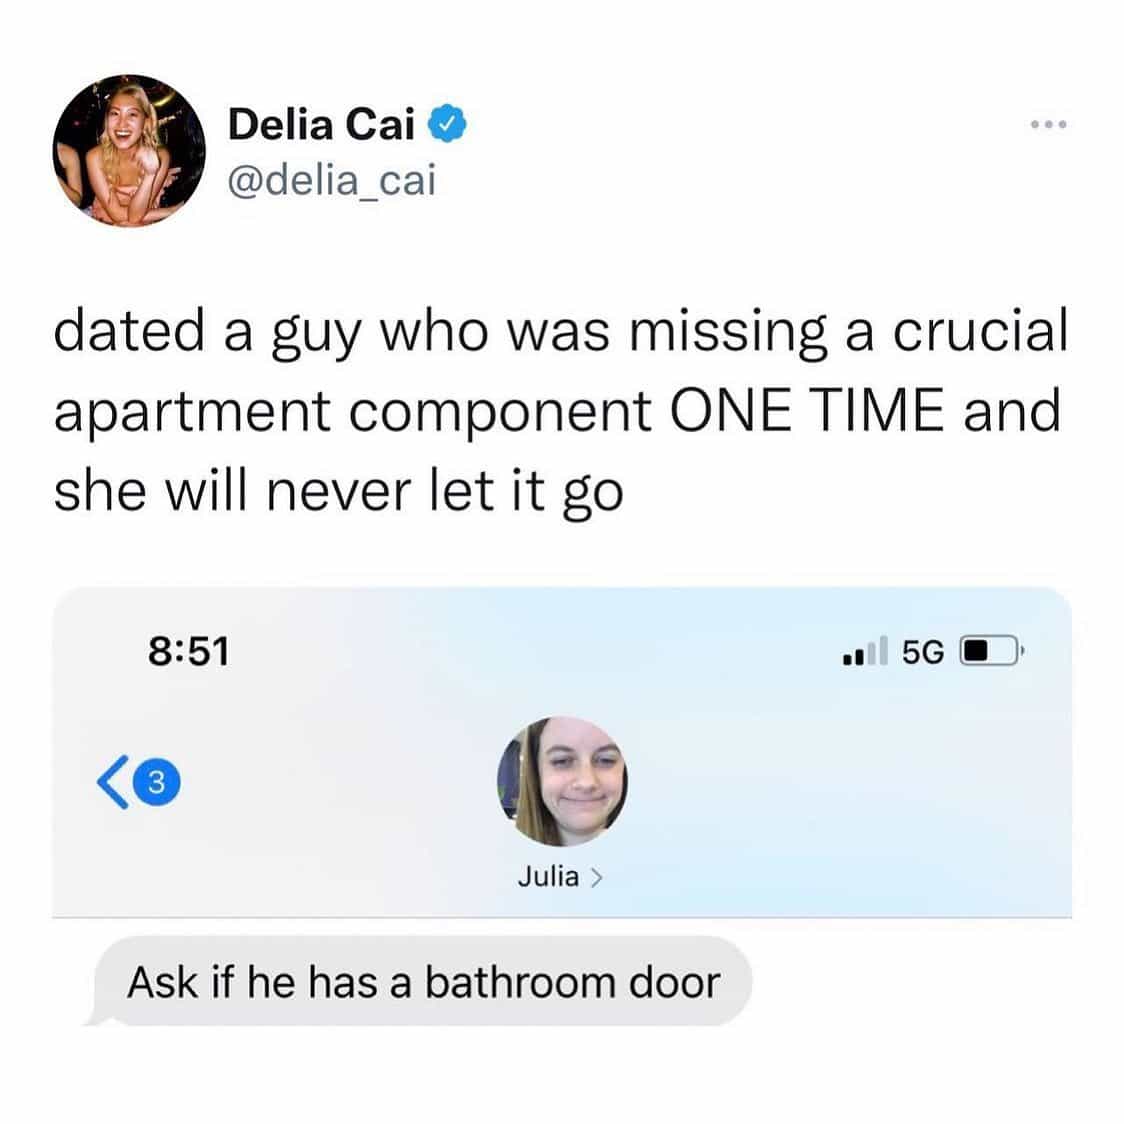Click the blue verified checkmark badge
This screenshot has width=1124, height=1124.
(447, 124)
